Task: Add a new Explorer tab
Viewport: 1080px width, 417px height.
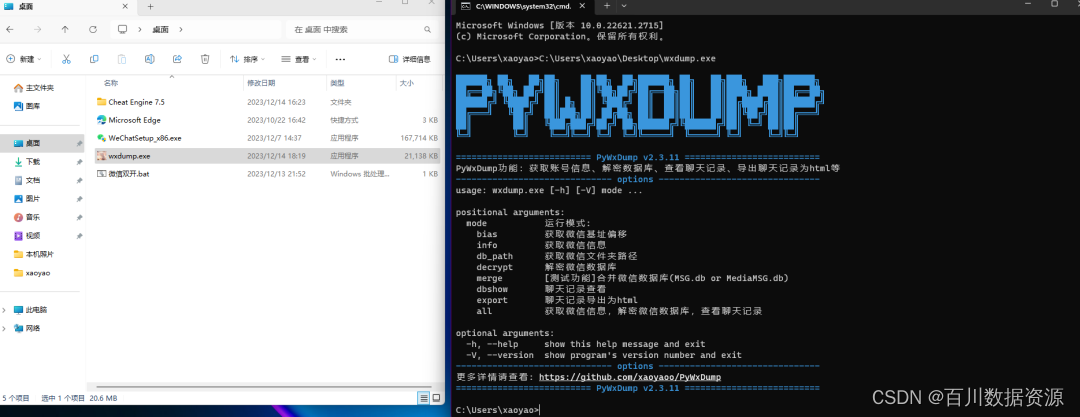Action: point(150,6)
